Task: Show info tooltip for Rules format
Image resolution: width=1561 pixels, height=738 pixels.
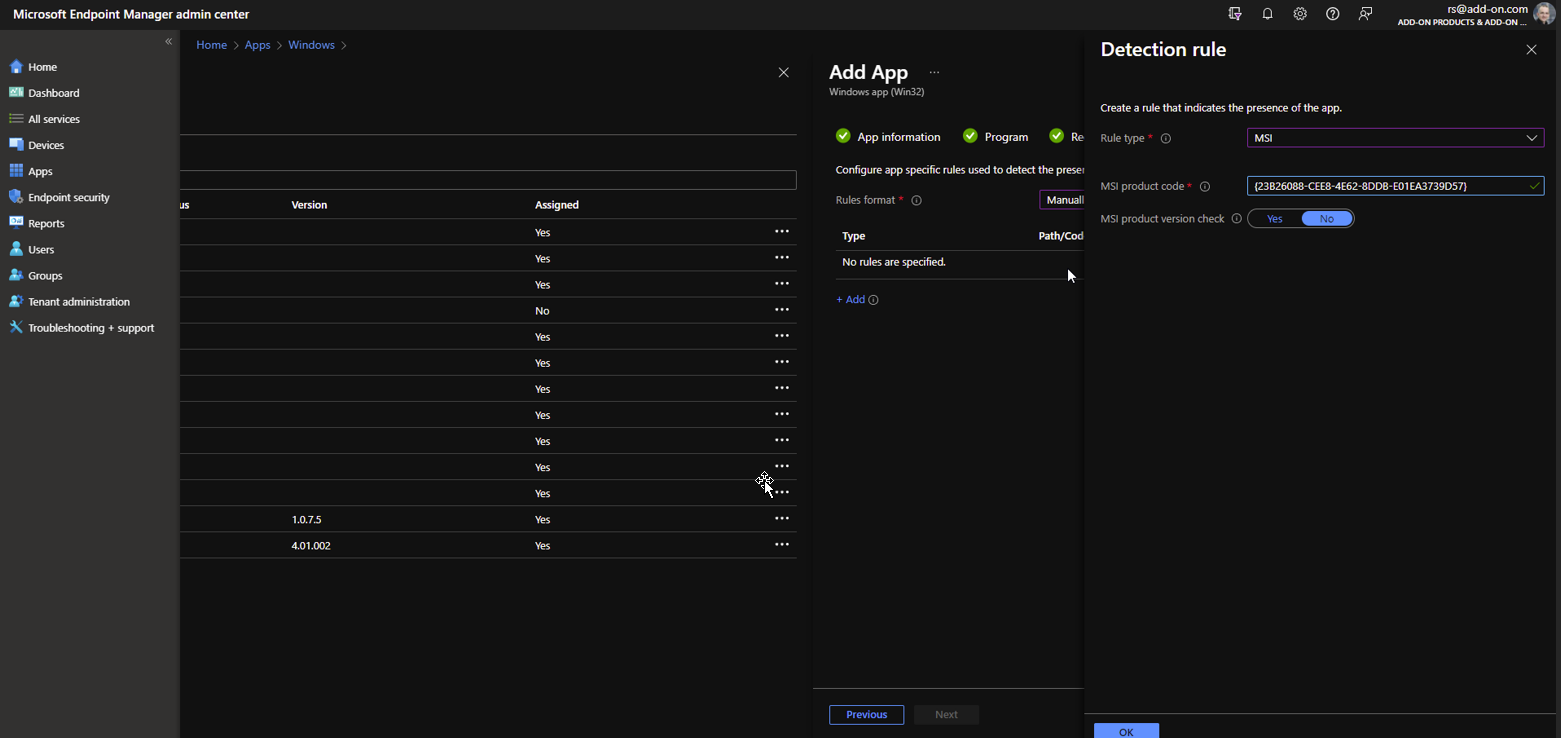Action: [916, 200]
